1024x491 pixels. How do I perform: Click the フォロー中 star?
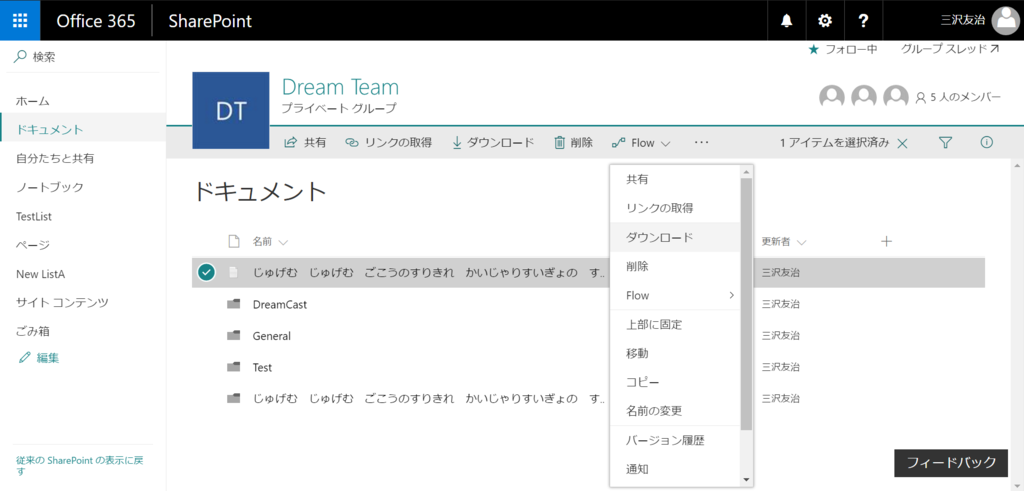[813, 49]
